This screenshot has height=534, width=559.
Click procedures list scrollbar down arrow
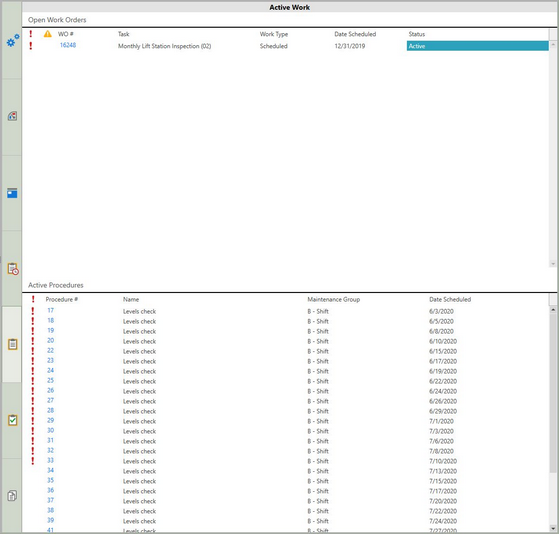click(x=553, y=528)
